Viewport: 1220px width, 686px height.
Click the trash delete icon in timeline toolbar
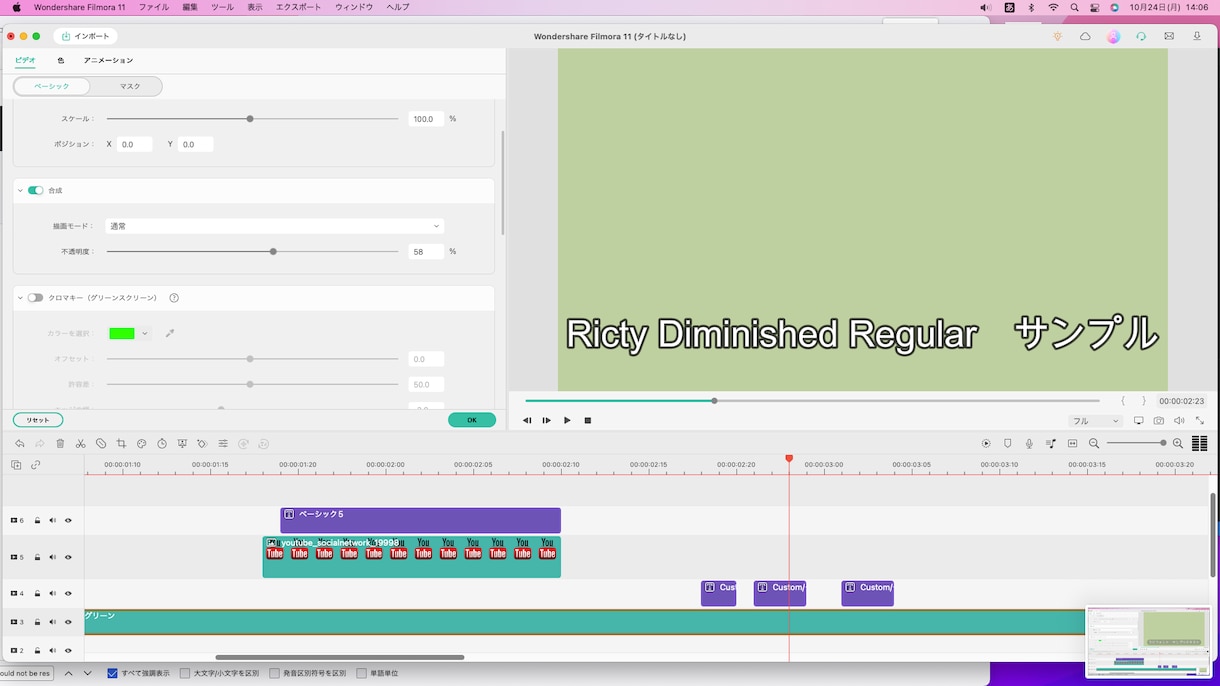[60, 444]
